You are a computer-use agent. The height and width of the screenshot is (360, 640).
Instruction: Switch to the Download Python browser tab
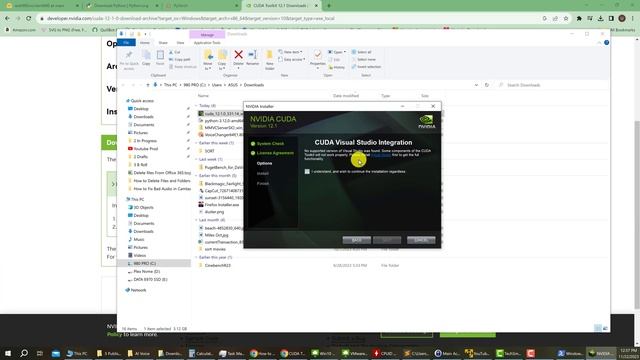pos(121,6)
